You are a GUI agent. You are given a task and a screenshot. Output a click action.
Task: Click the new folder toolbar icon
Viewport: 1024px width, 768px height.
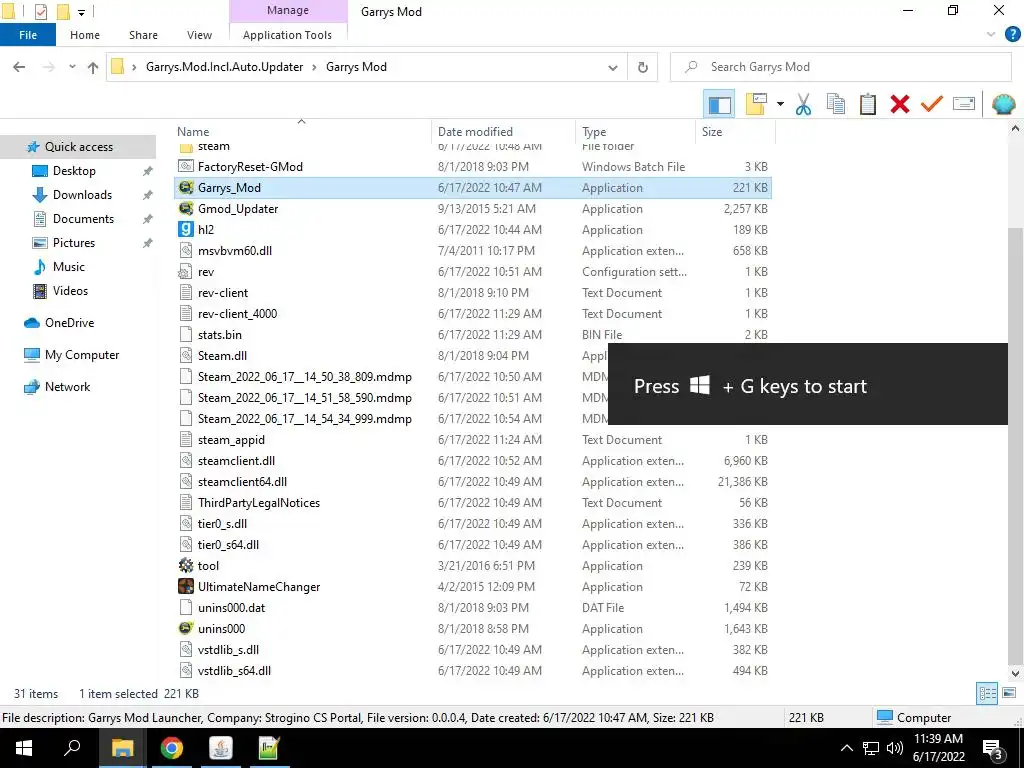(756, 104)
